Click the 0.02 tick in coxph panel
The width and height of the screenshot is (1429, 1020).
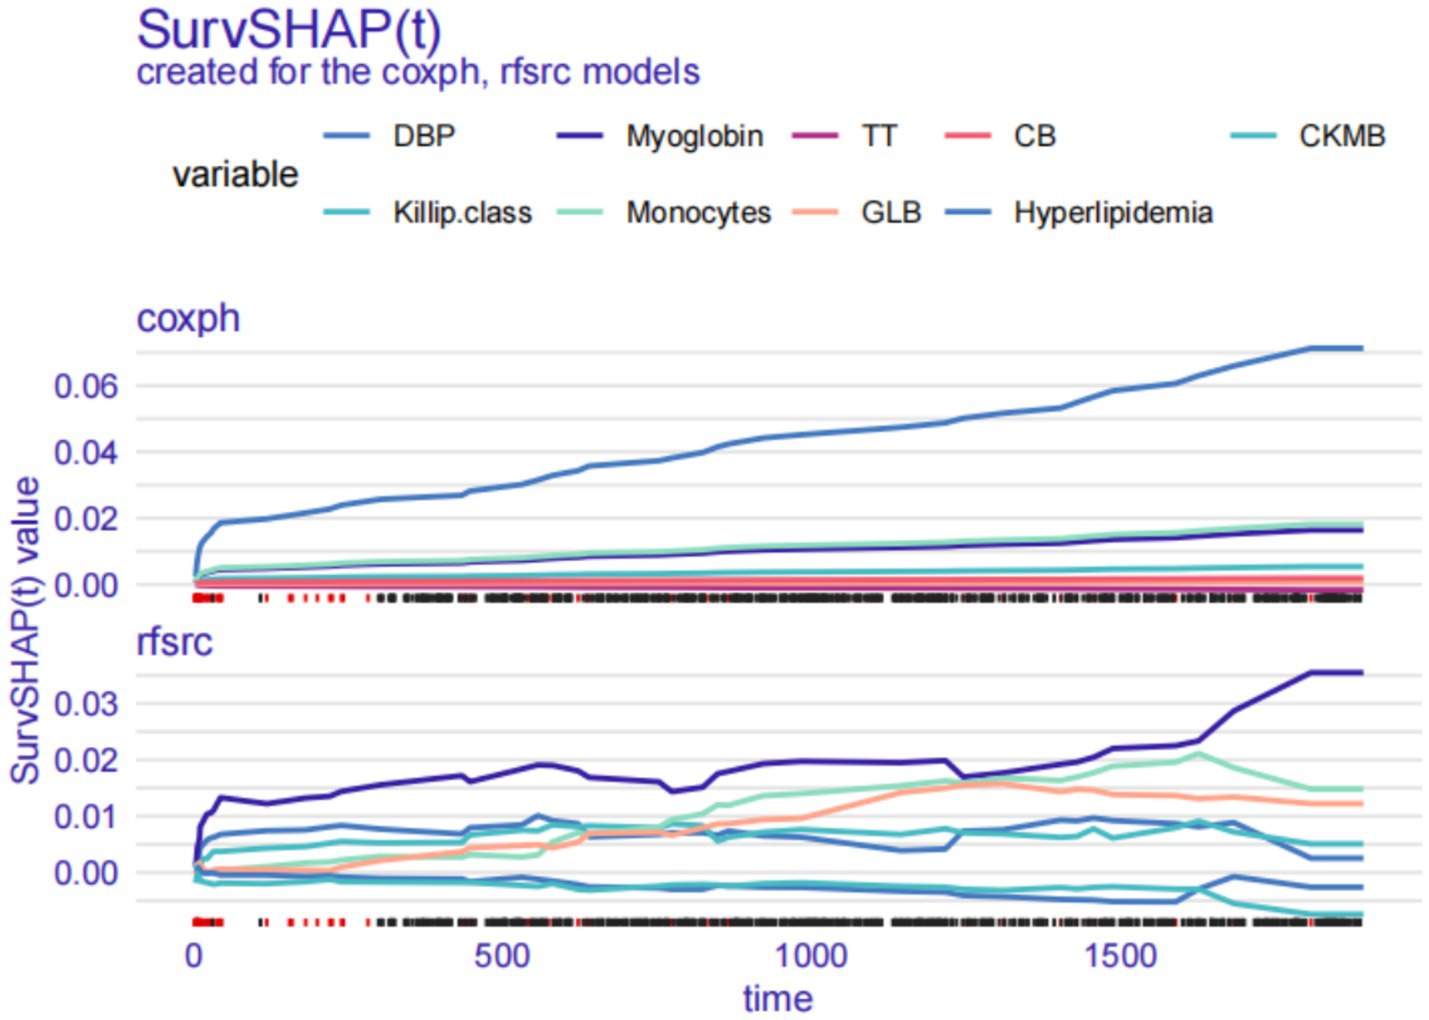[x=86, y=518]
